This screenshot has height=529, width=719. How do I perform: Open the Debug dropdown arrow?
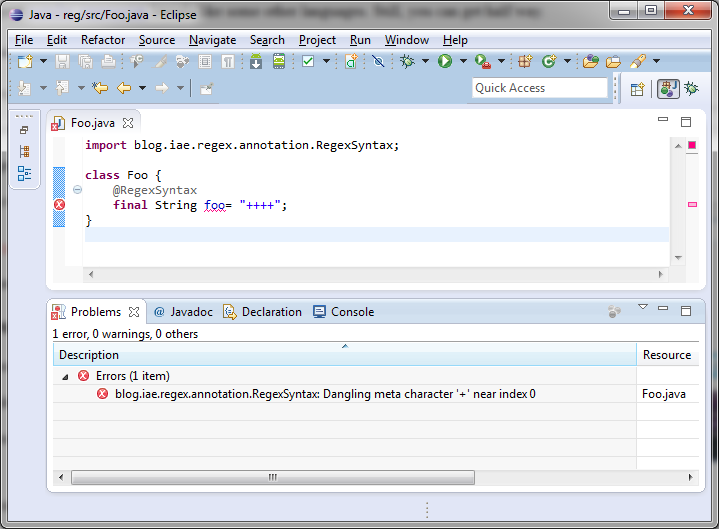click(x=426, y=61)
